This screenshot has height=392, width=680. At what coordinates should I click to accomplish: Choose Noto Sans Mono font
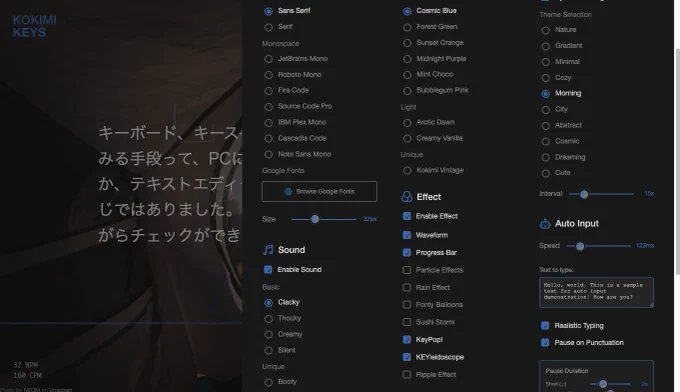pos(268,154)
